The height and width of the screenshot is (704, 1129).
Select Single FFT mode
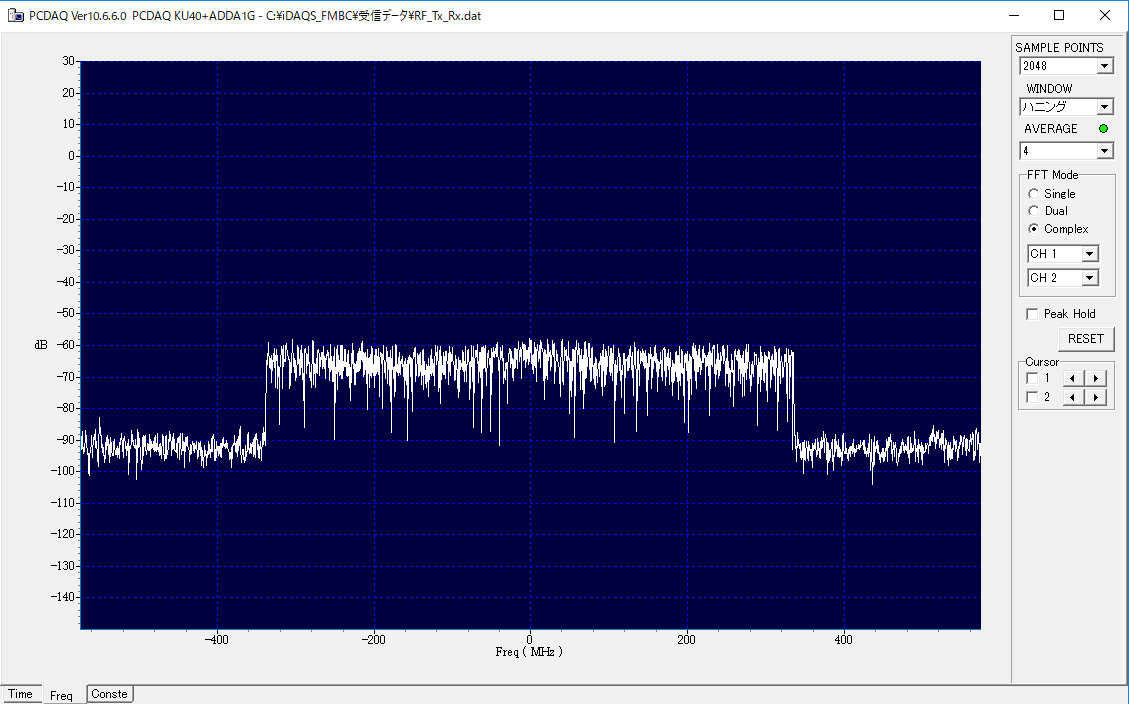click(x=1052, y=194)
